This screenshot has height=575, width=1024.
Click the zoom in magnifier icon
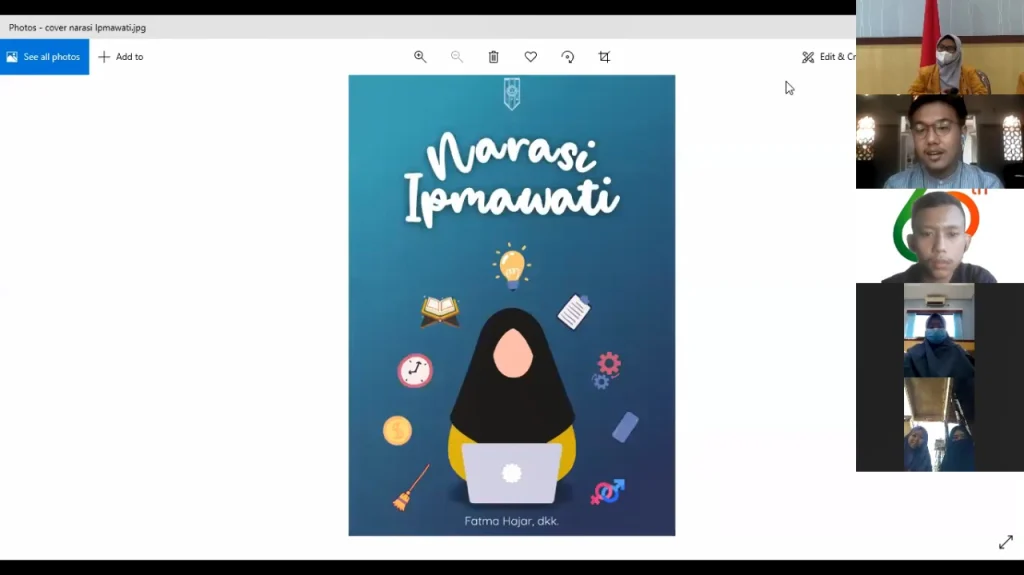pyautogui.click(x=420, y=57)
